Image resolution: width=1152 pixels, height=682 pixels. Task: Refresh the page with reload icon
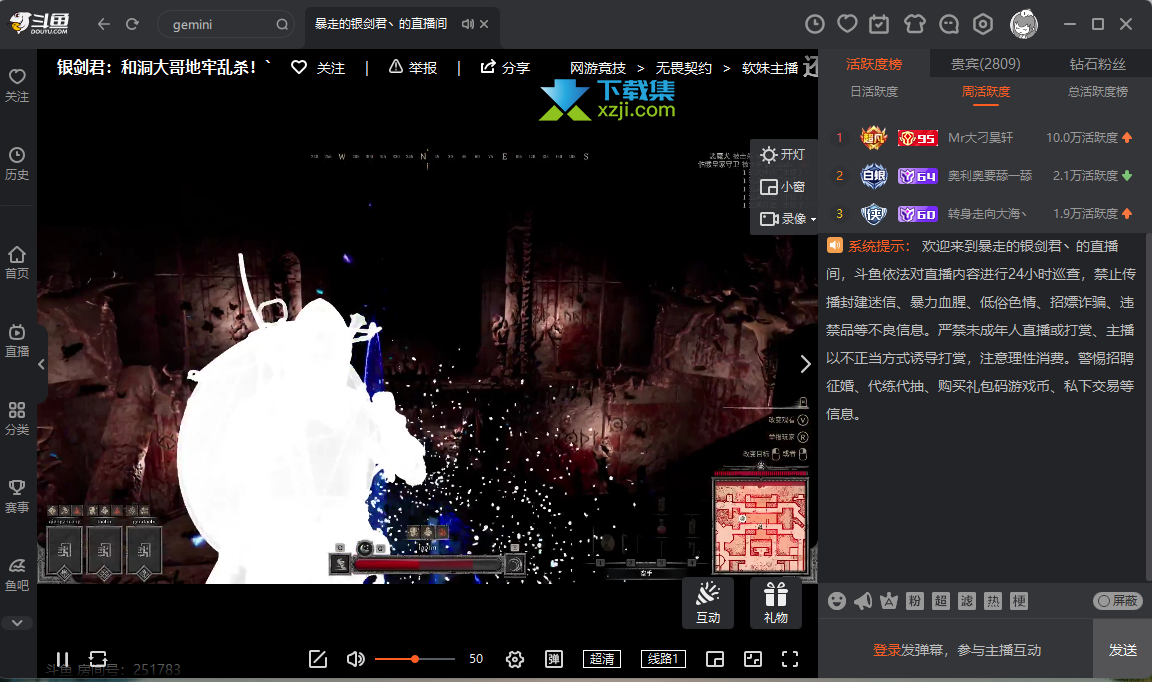click(132, 24)
